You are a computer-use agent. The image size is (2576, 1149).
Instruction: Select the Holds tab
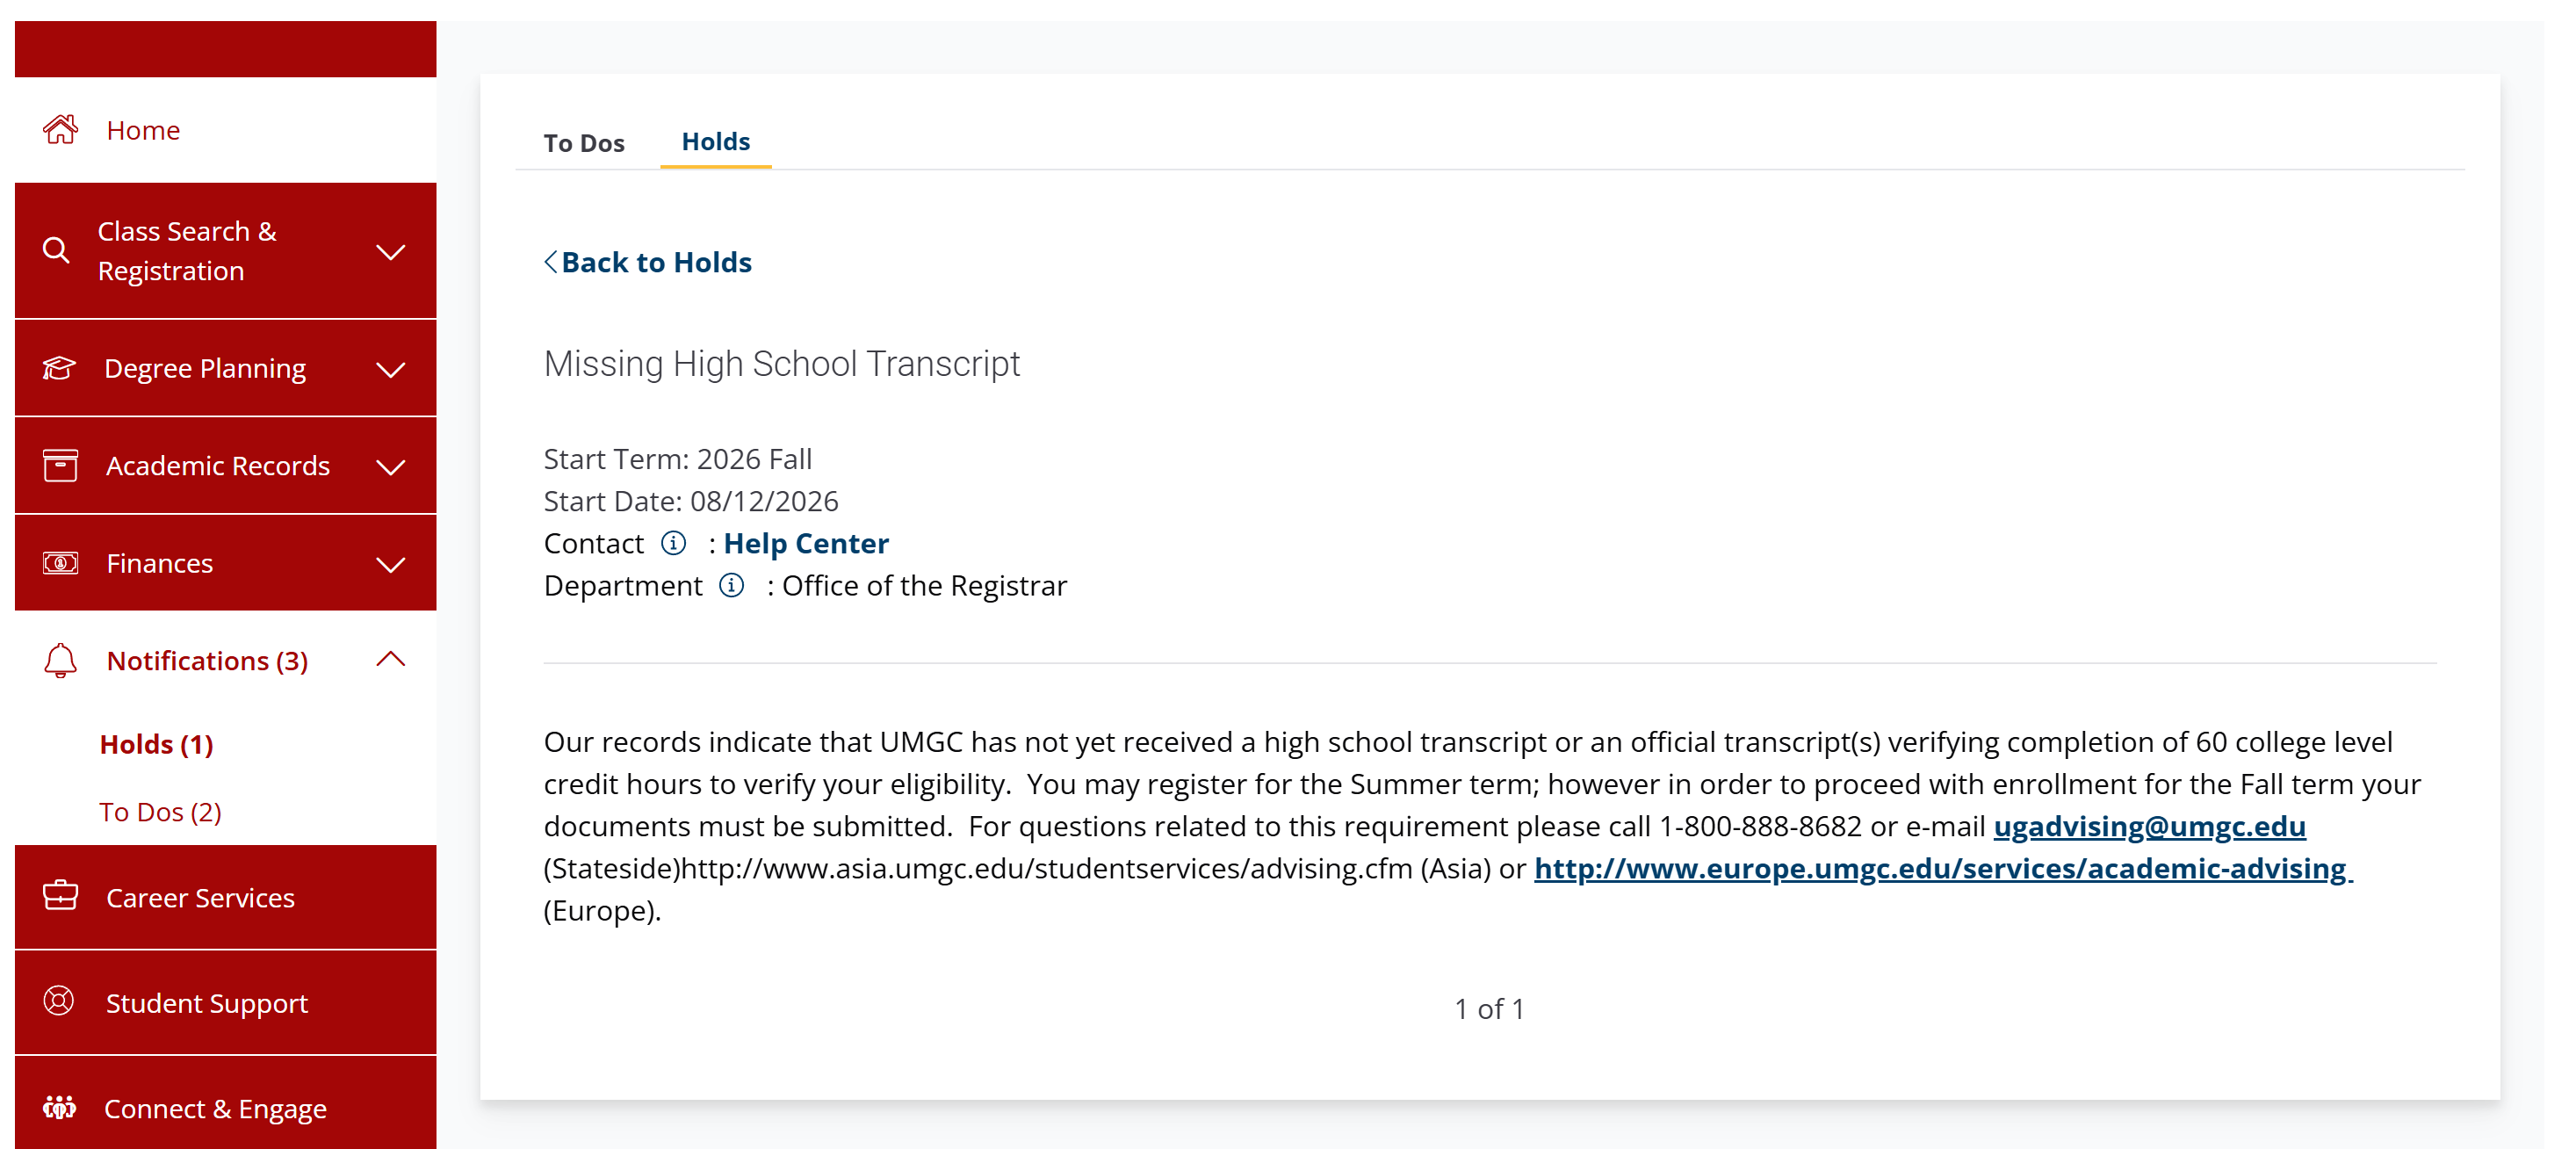point(715,142)
